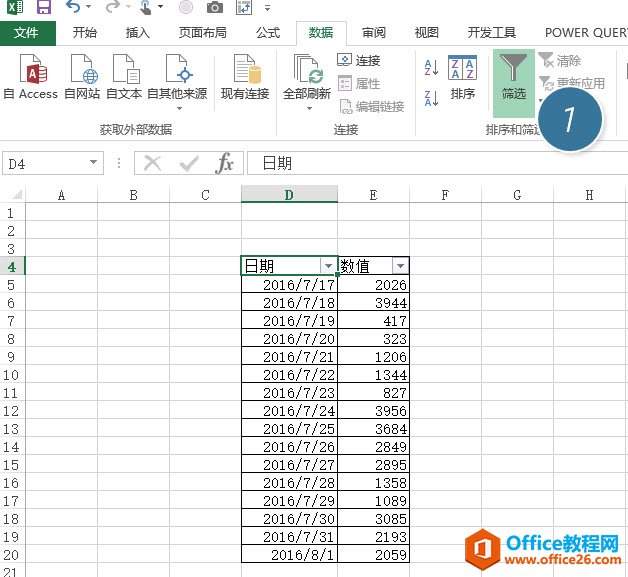
Task: Open the 日期 column filter dropdown
Action: (328, 266)
